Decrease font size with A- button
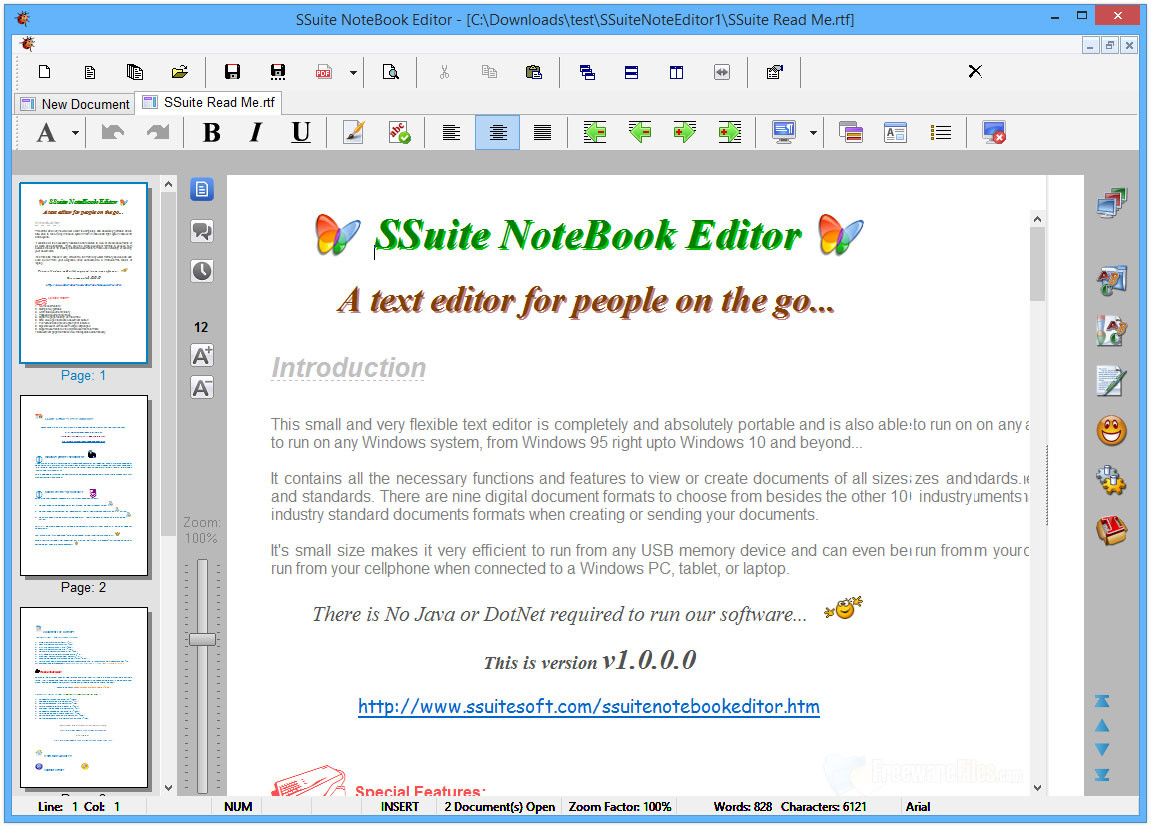The image size is (1151, 827). tap(202, 387)
